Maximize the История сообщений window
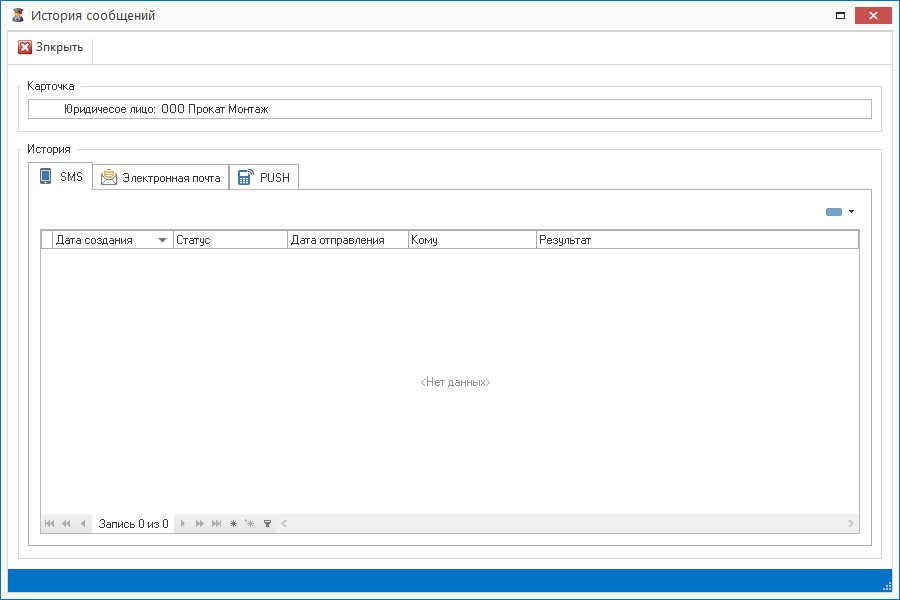900x600 pixels. coord(840,16)
